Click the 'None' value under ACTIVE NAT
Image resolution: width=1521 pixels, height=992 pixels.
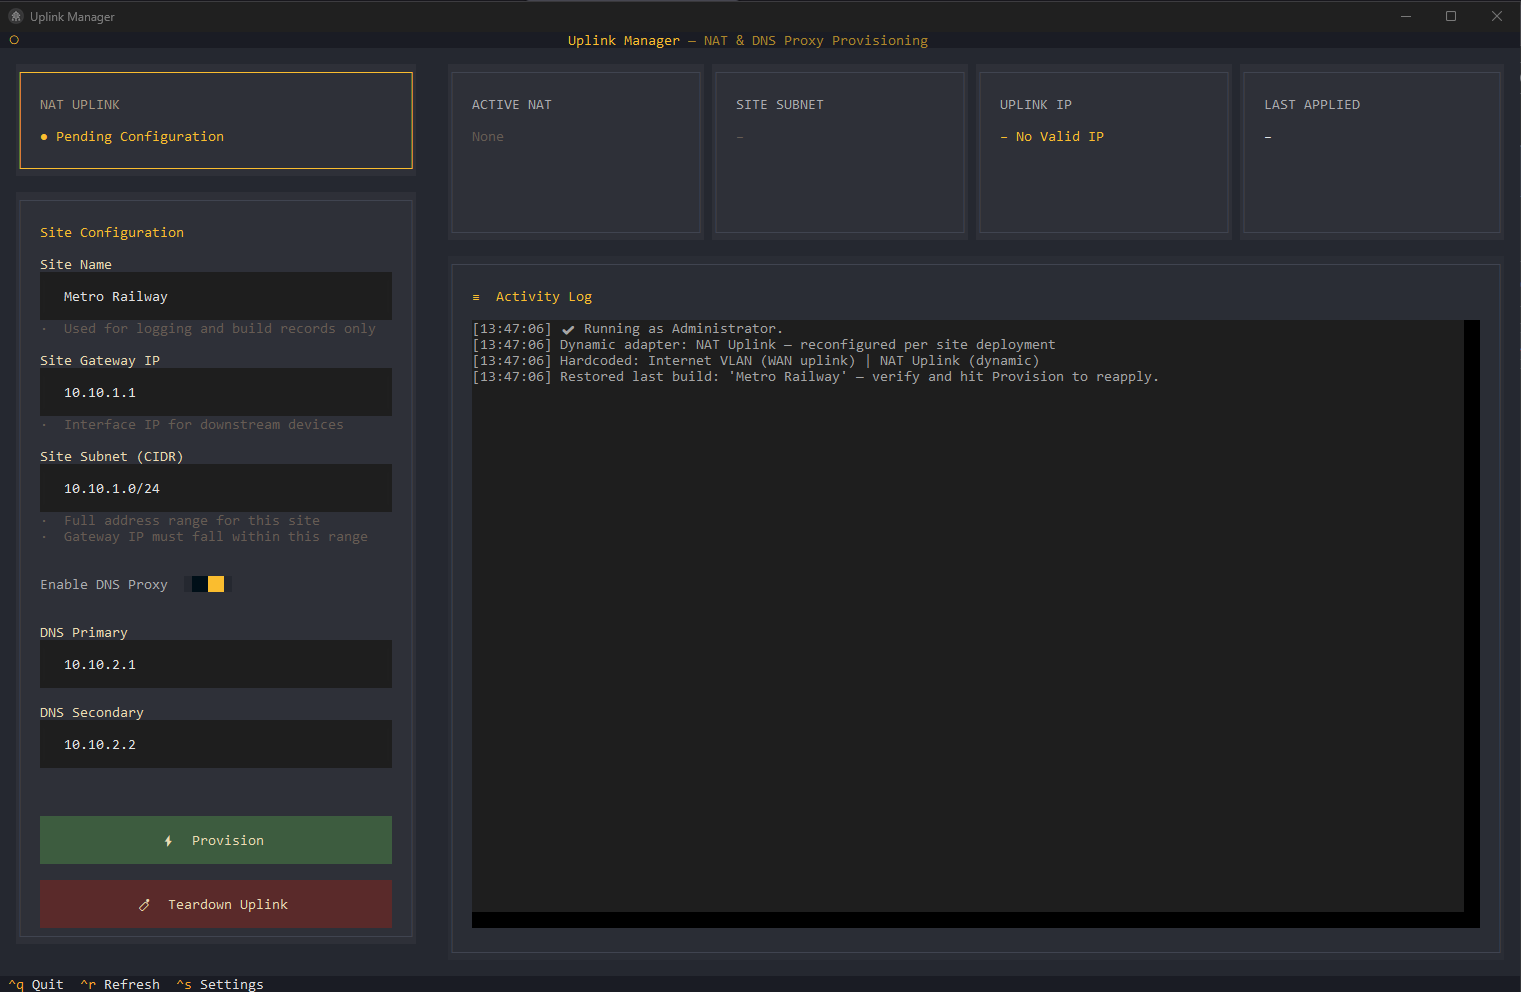(x=488, y=137)
